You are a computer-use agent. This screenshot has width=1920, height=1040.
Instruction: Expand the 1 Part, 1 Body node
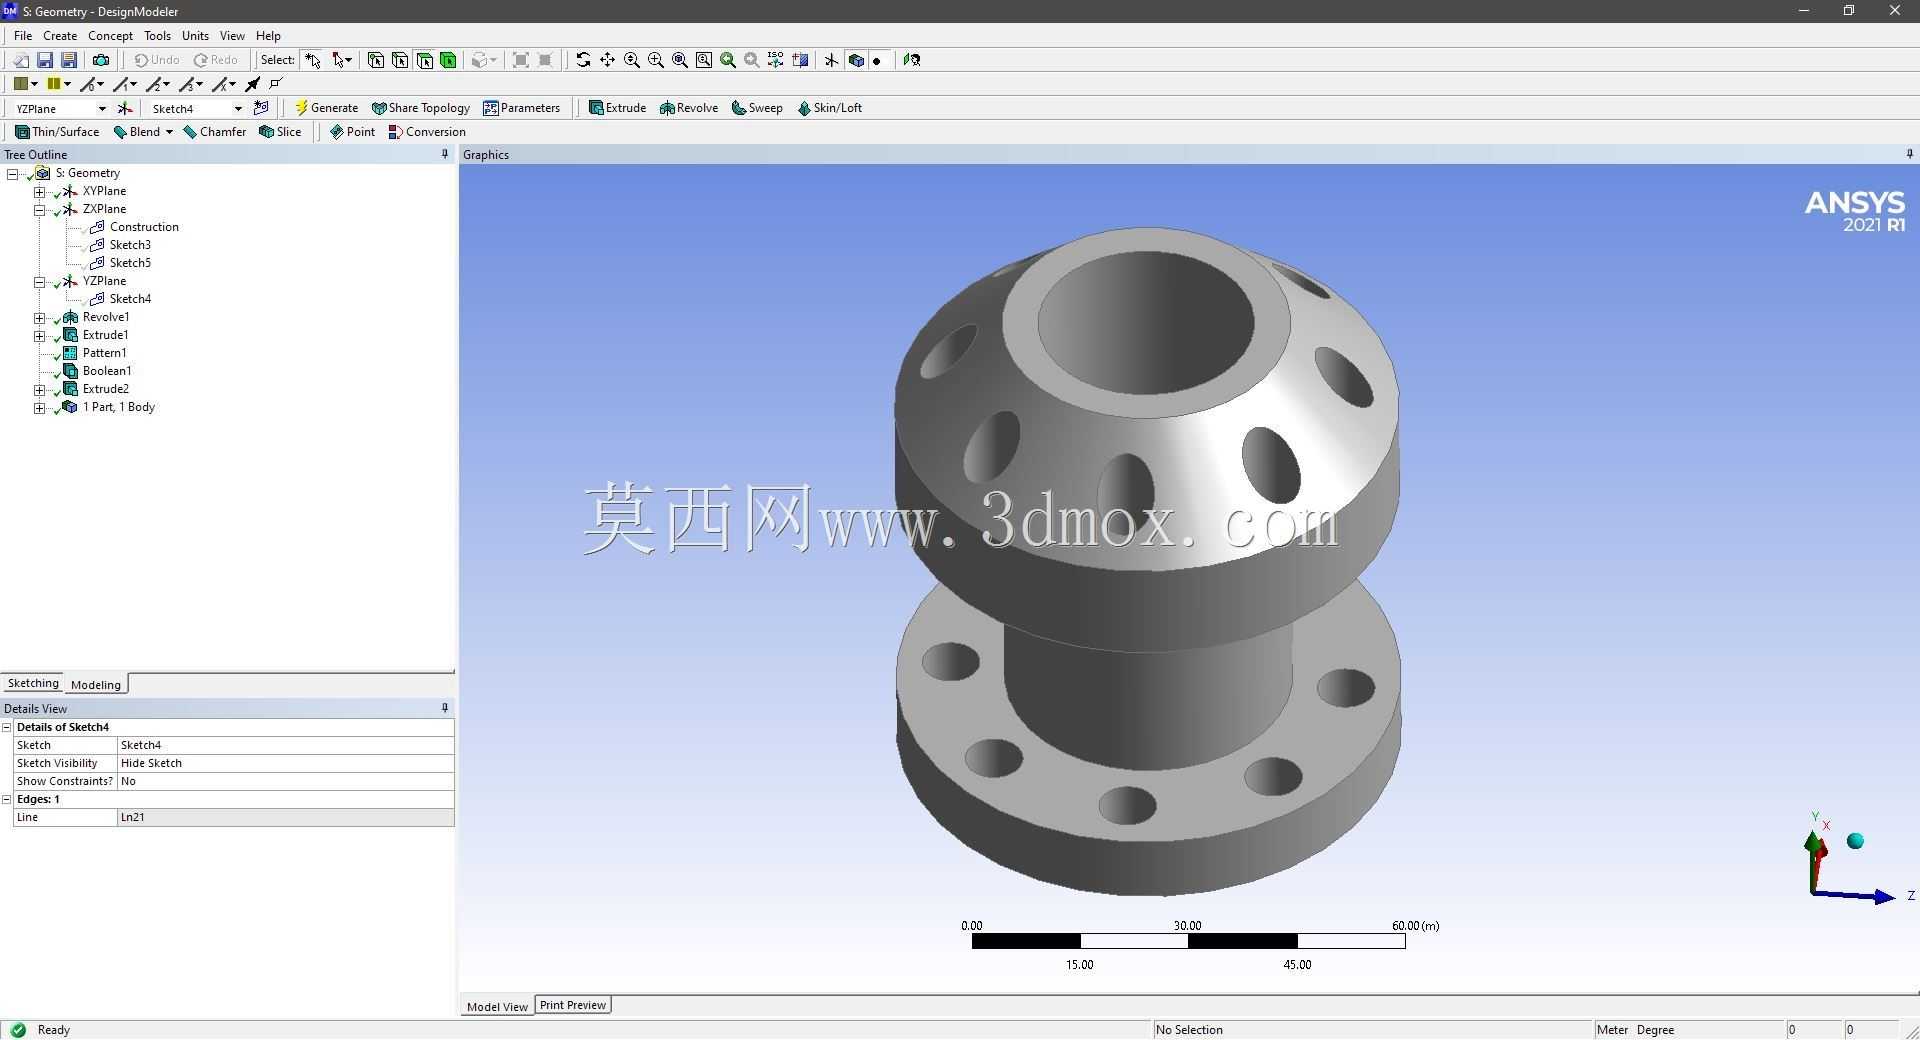[39, 407]
